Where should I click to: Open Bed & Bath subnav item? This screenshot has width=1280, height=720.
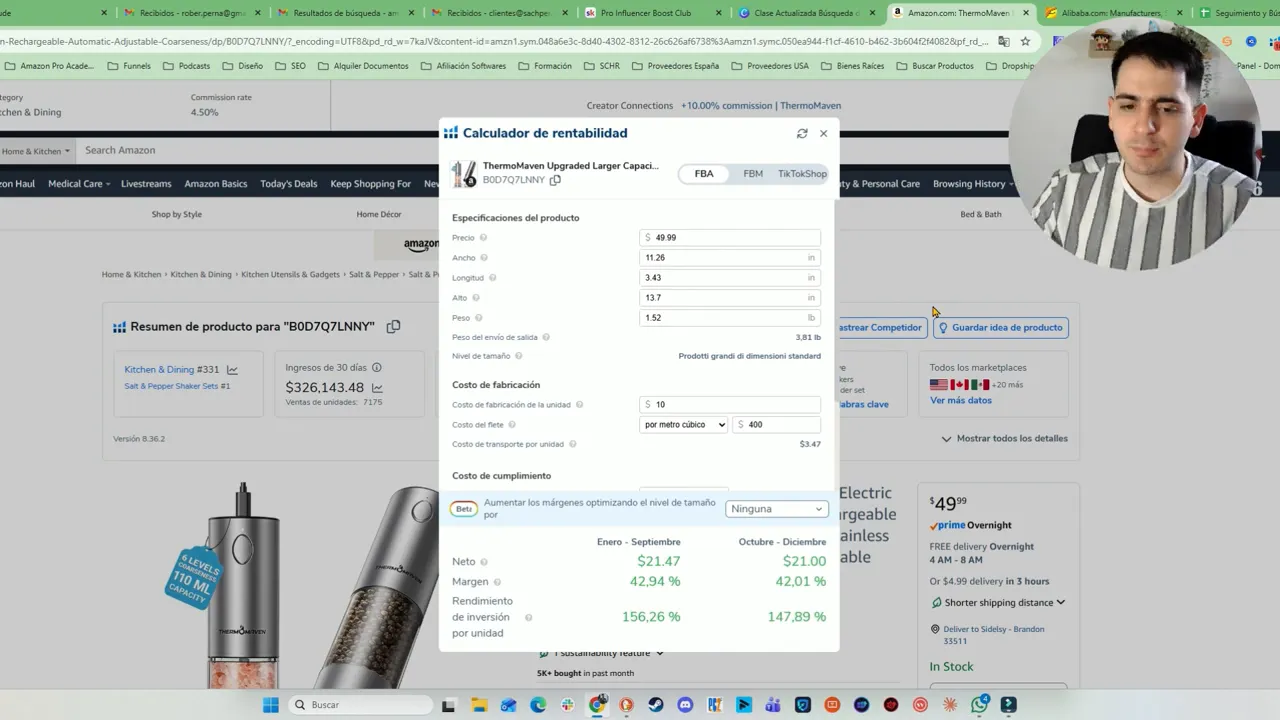(x=981, y=214)
